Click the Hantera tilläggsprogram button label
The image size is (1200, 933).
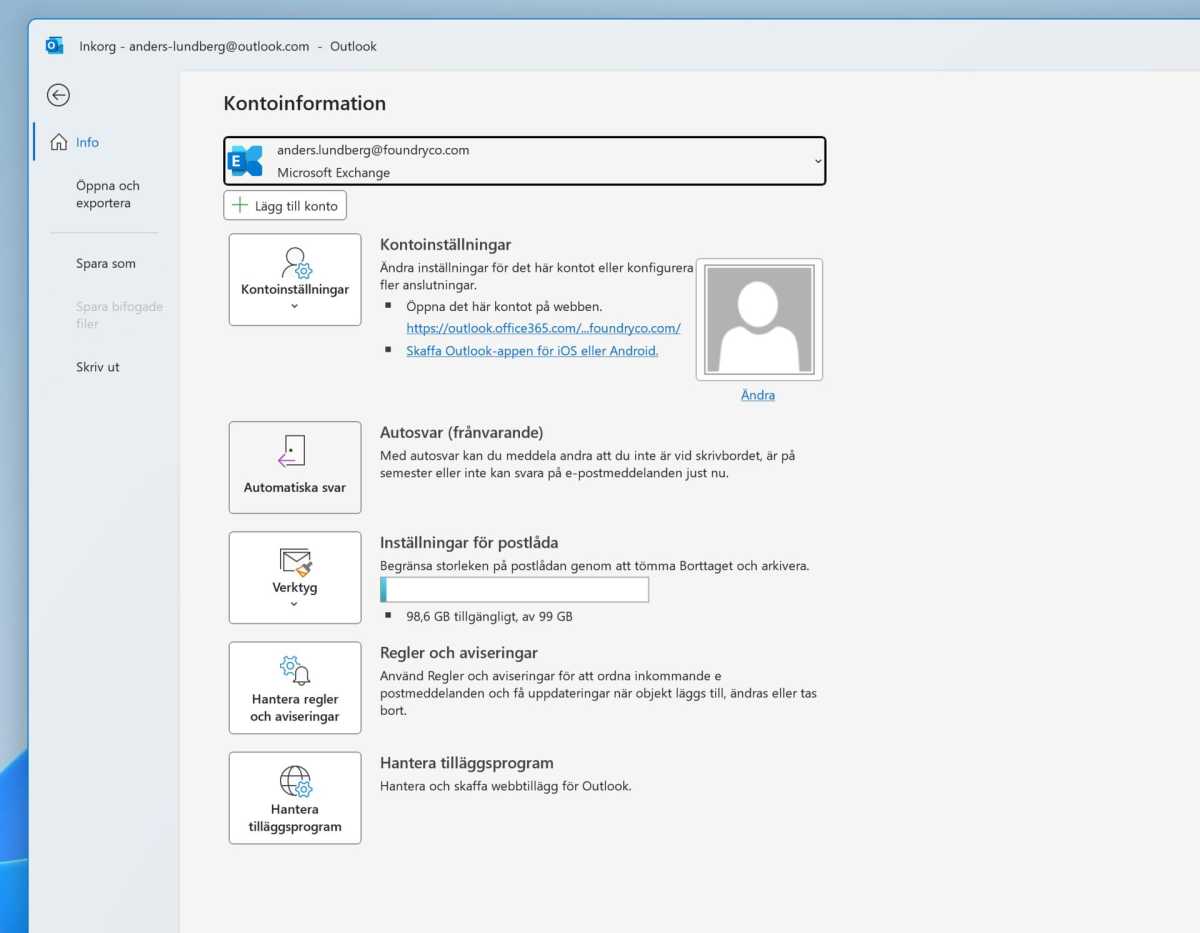[295, 818]
